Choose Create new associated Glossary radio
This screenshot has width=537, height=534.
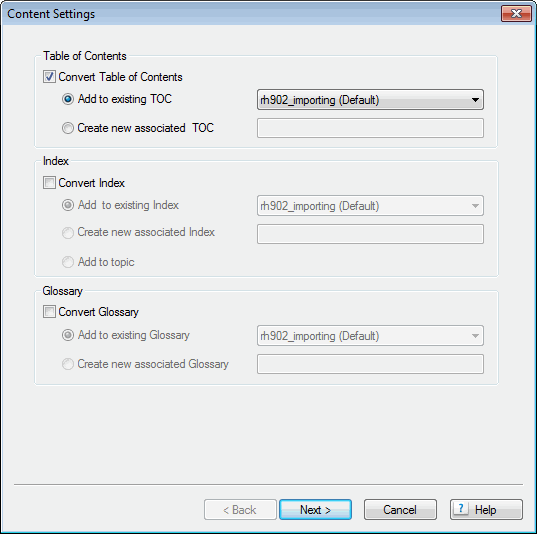pos(68,364)
